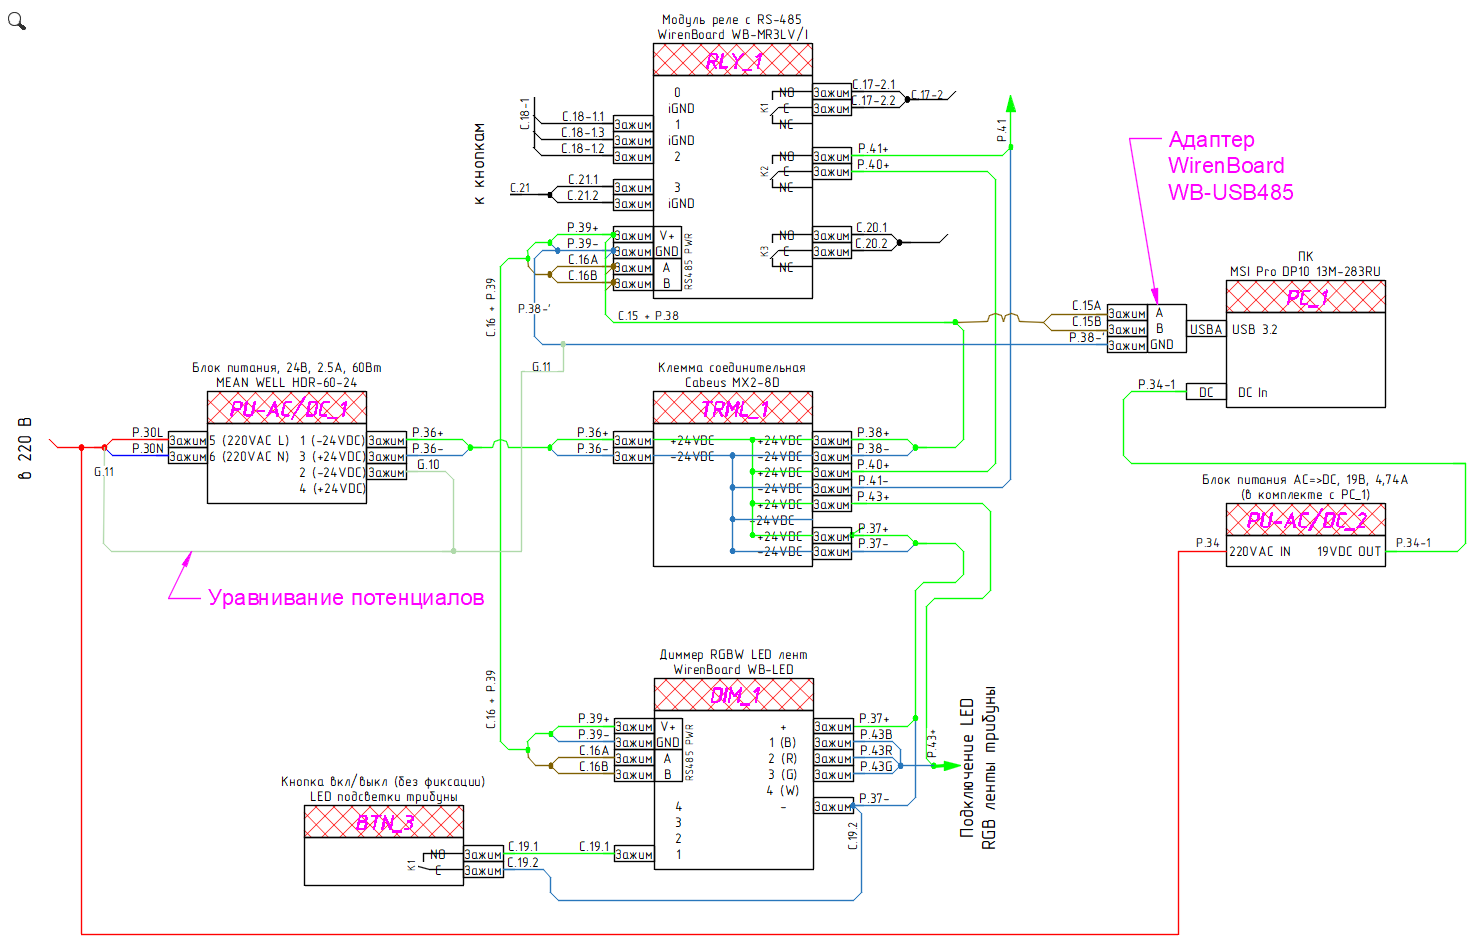The height and width of the screenshot is (952, 1475).
Task: Click the green P.41 arrowhead at top
Action: tap(1011, 103)
